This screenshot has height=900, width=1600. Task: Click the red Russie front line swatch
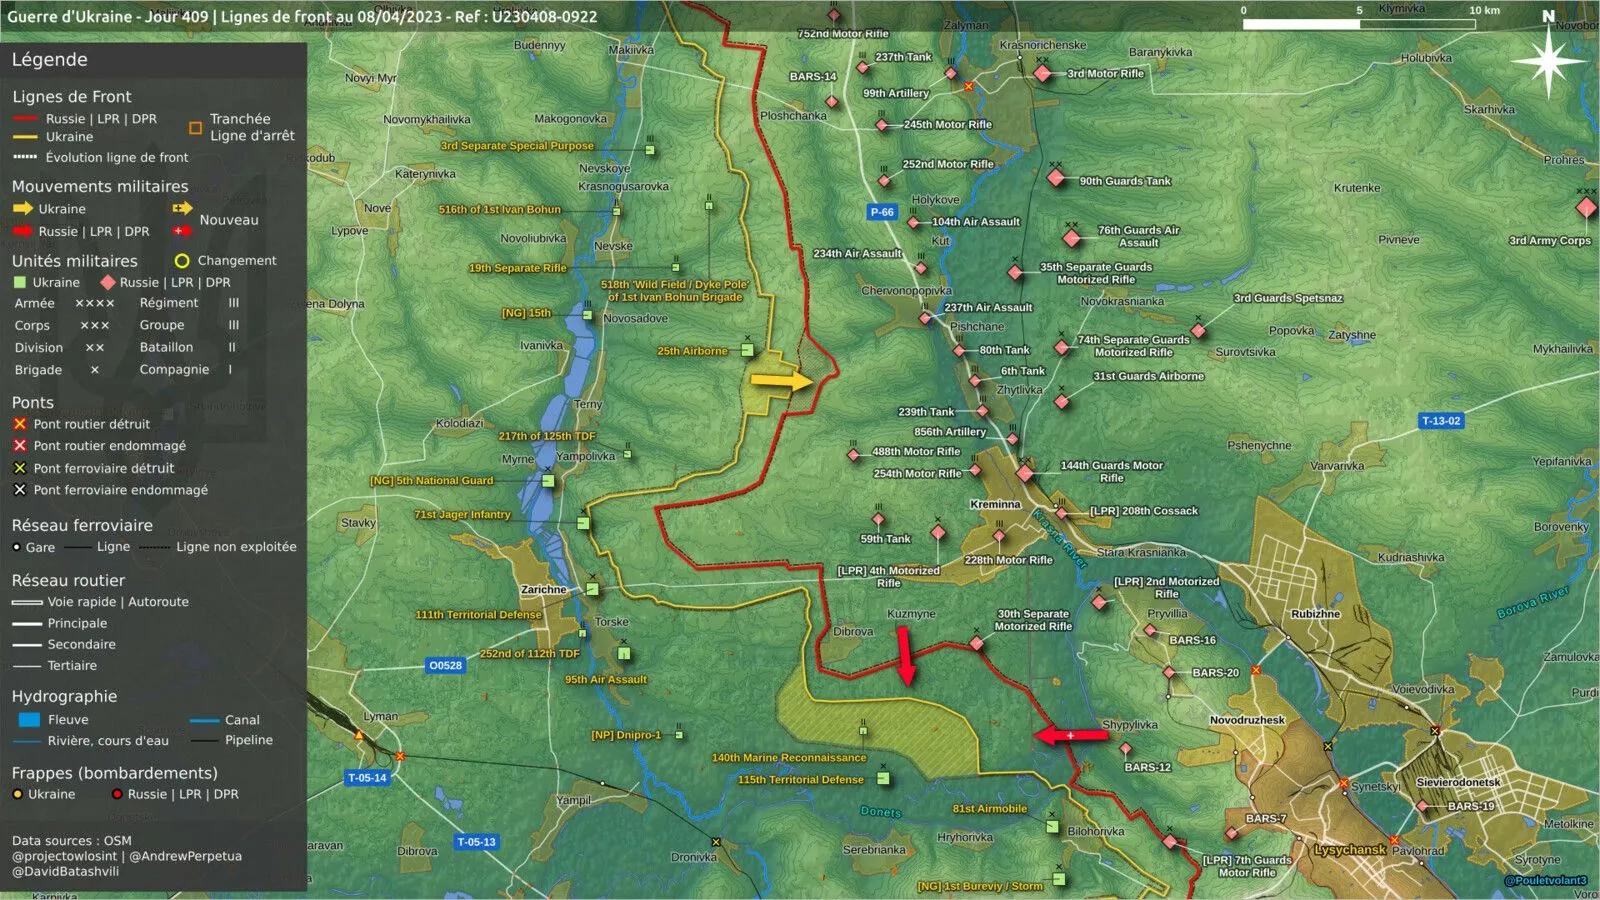click(x=25, y=119)
